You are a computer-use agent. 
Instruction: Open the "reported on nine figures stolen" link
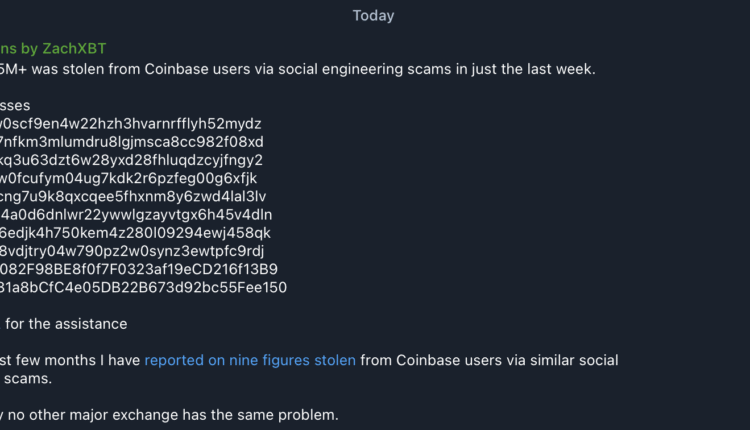click(250, 360)
